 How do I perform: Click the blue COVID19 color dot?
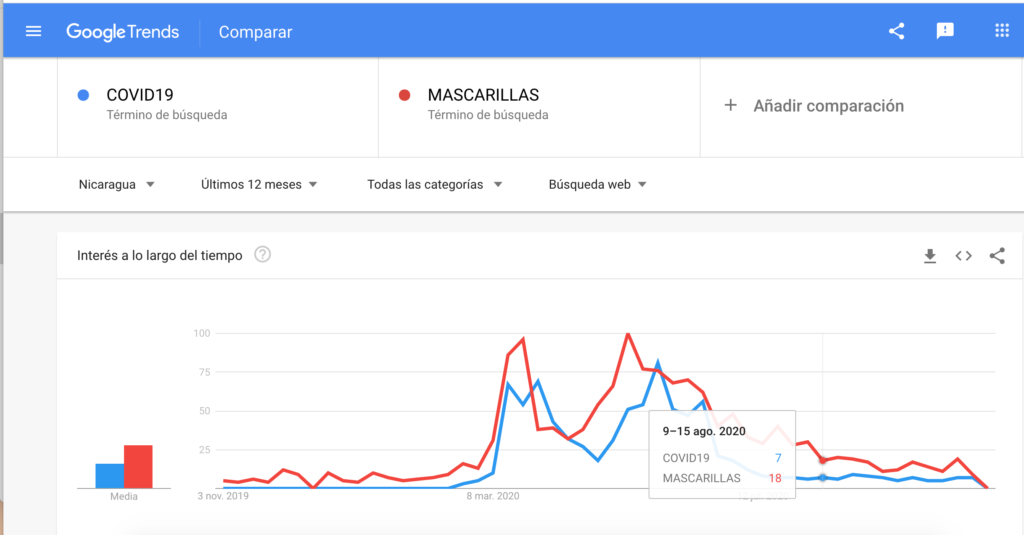coord(84,95)
